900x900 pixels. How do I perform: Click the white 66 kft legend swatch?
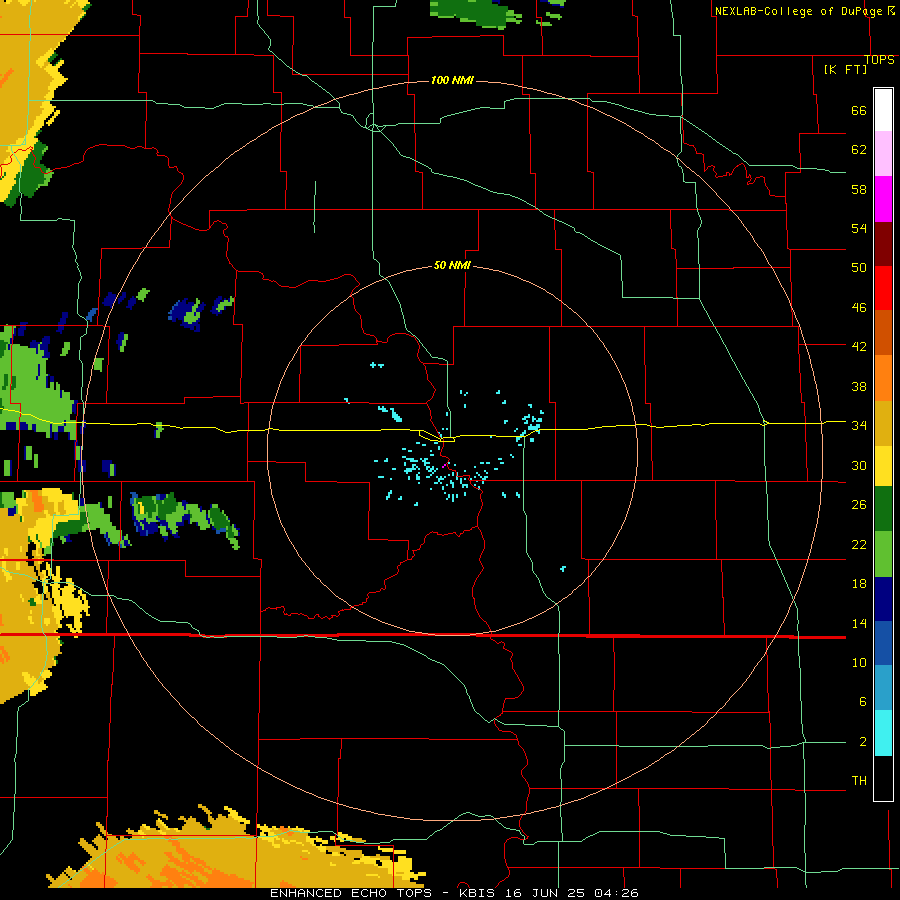(x=883, y=110)
